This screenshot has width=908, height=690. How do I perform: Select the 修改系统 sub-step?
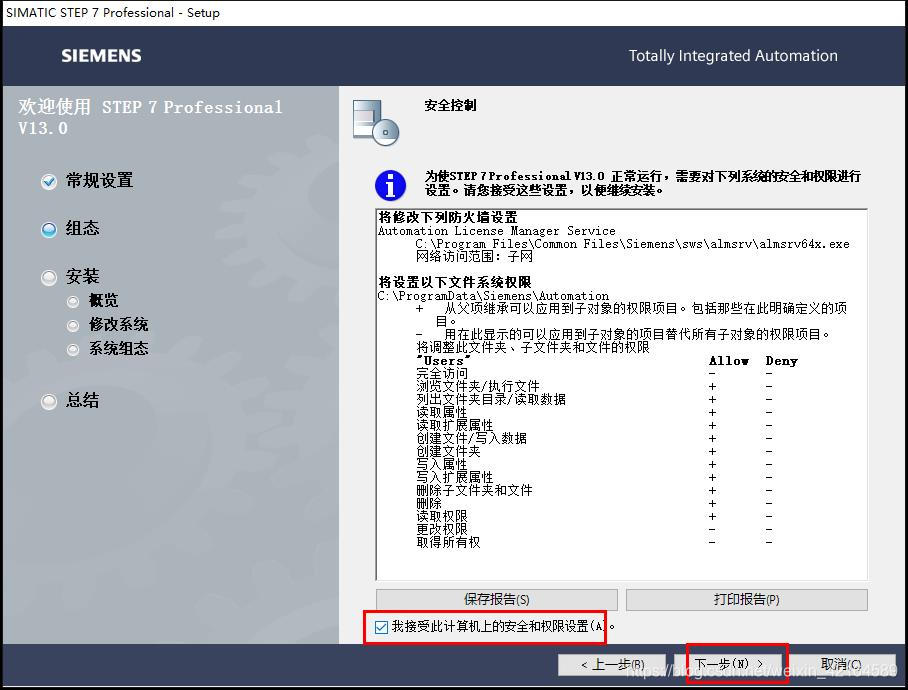point(108,325)
